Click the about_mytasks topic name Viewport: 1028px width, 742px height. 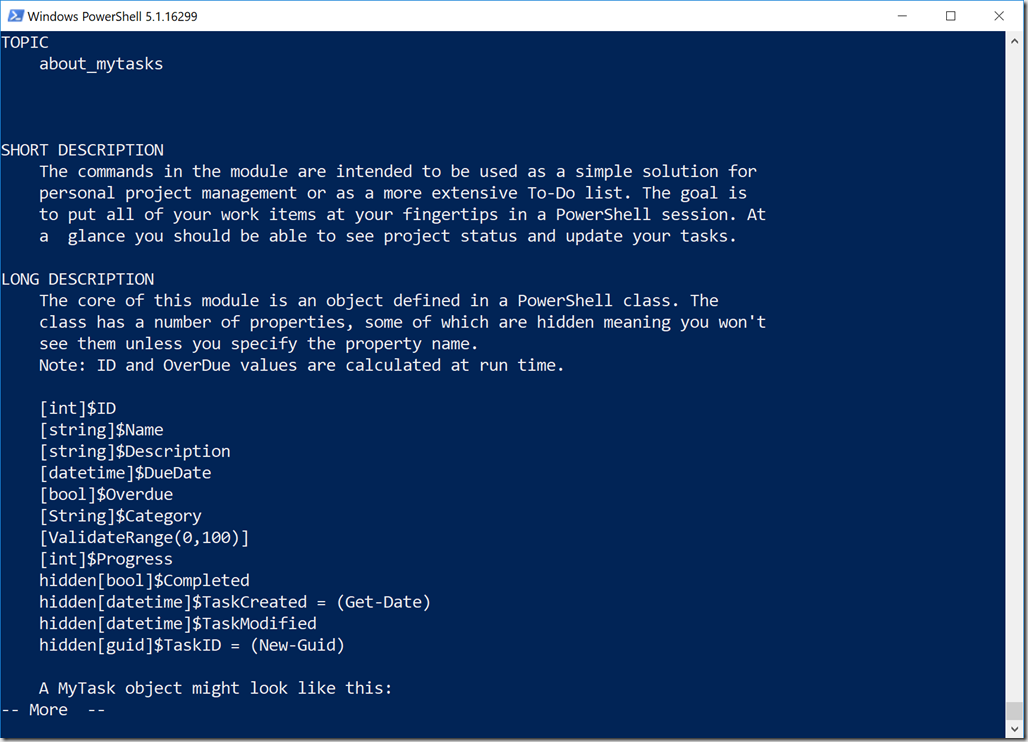pos(101,64)
